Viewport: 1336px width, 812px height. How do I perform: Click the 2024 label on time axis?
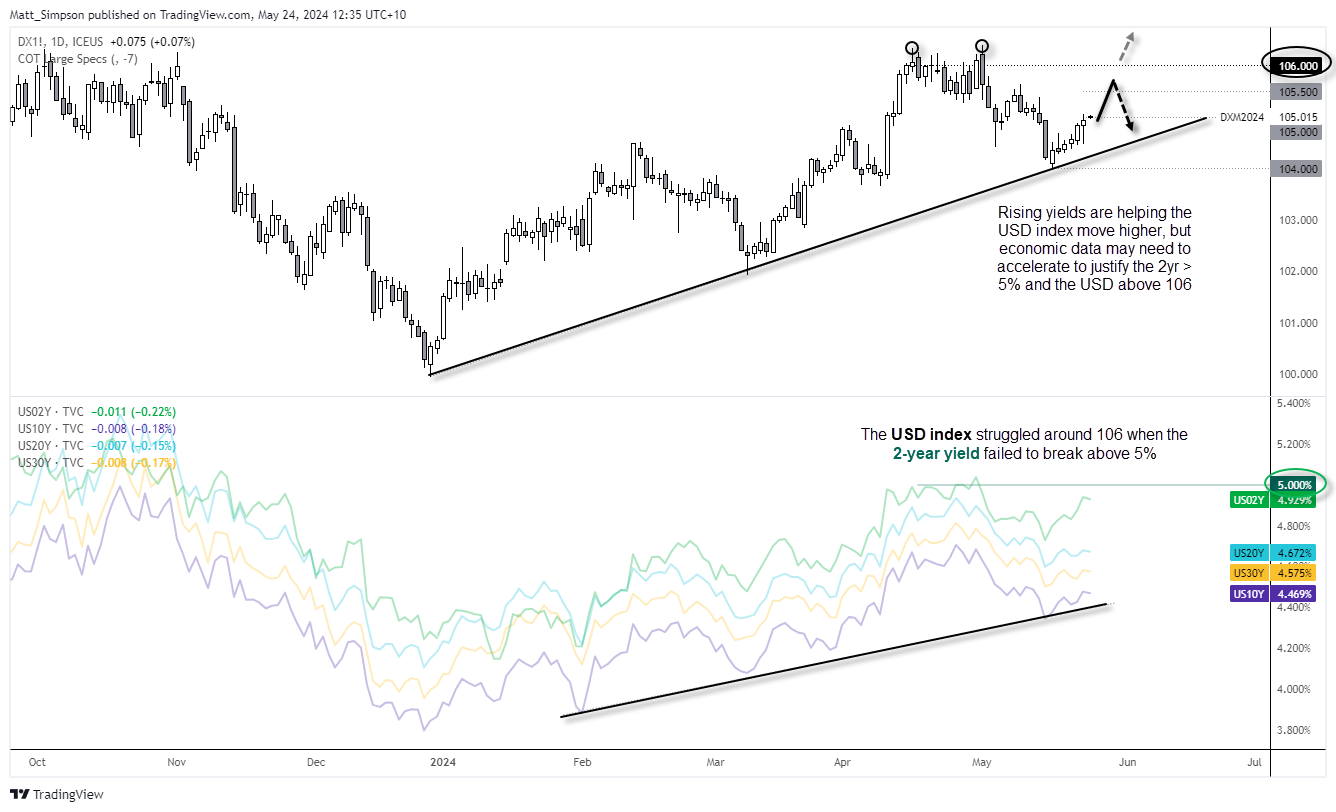tap(441, 762)
